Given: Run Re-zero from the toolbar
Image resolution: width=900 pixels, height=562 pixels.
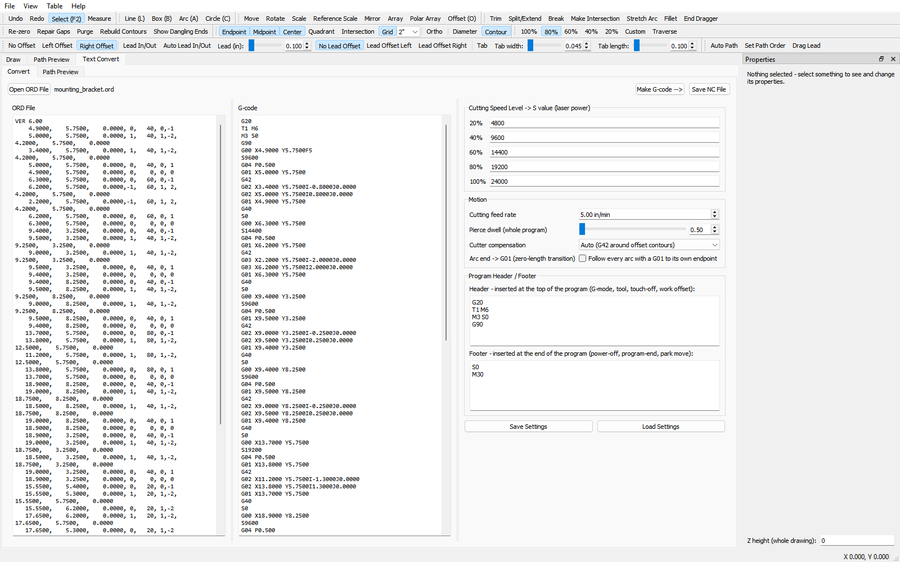Looking at the screenshot, I should click(19, 32).
